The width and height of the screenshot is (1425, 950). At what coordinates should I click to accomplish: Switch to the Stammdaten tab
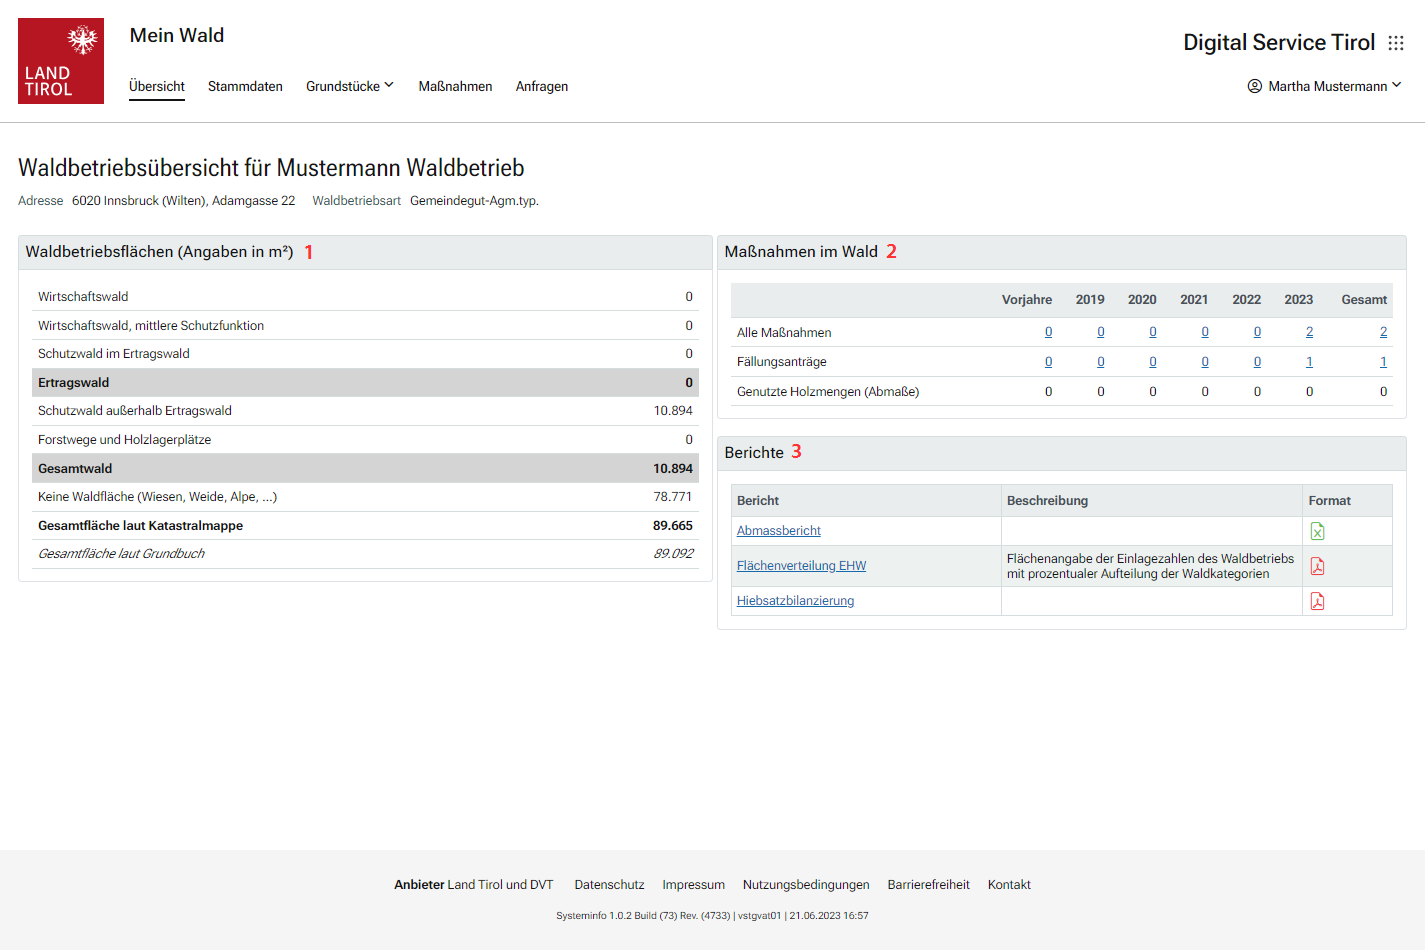(x=245, y=86)
